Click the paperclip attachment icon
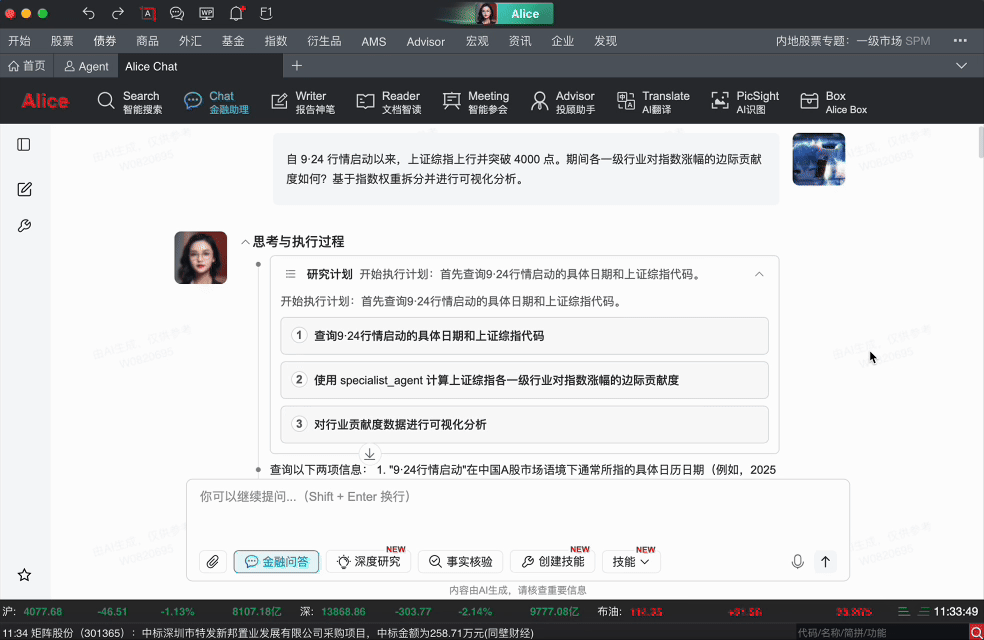984x640 pixels. [x=213, y=562]
